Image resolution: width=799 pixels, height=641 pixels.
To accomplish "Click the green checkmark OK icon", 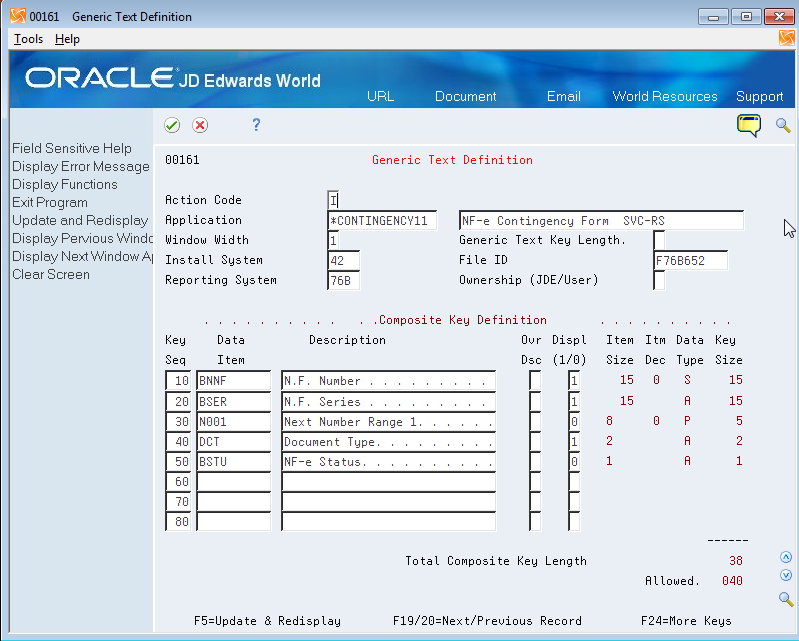I will 172,125.
